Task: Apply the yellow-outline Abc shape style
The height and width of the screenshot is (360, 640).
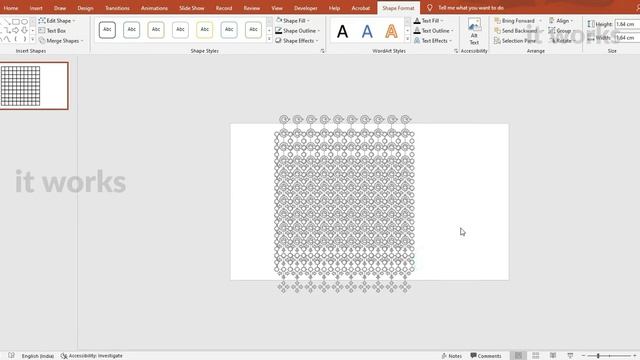Action: pos(204,30)
